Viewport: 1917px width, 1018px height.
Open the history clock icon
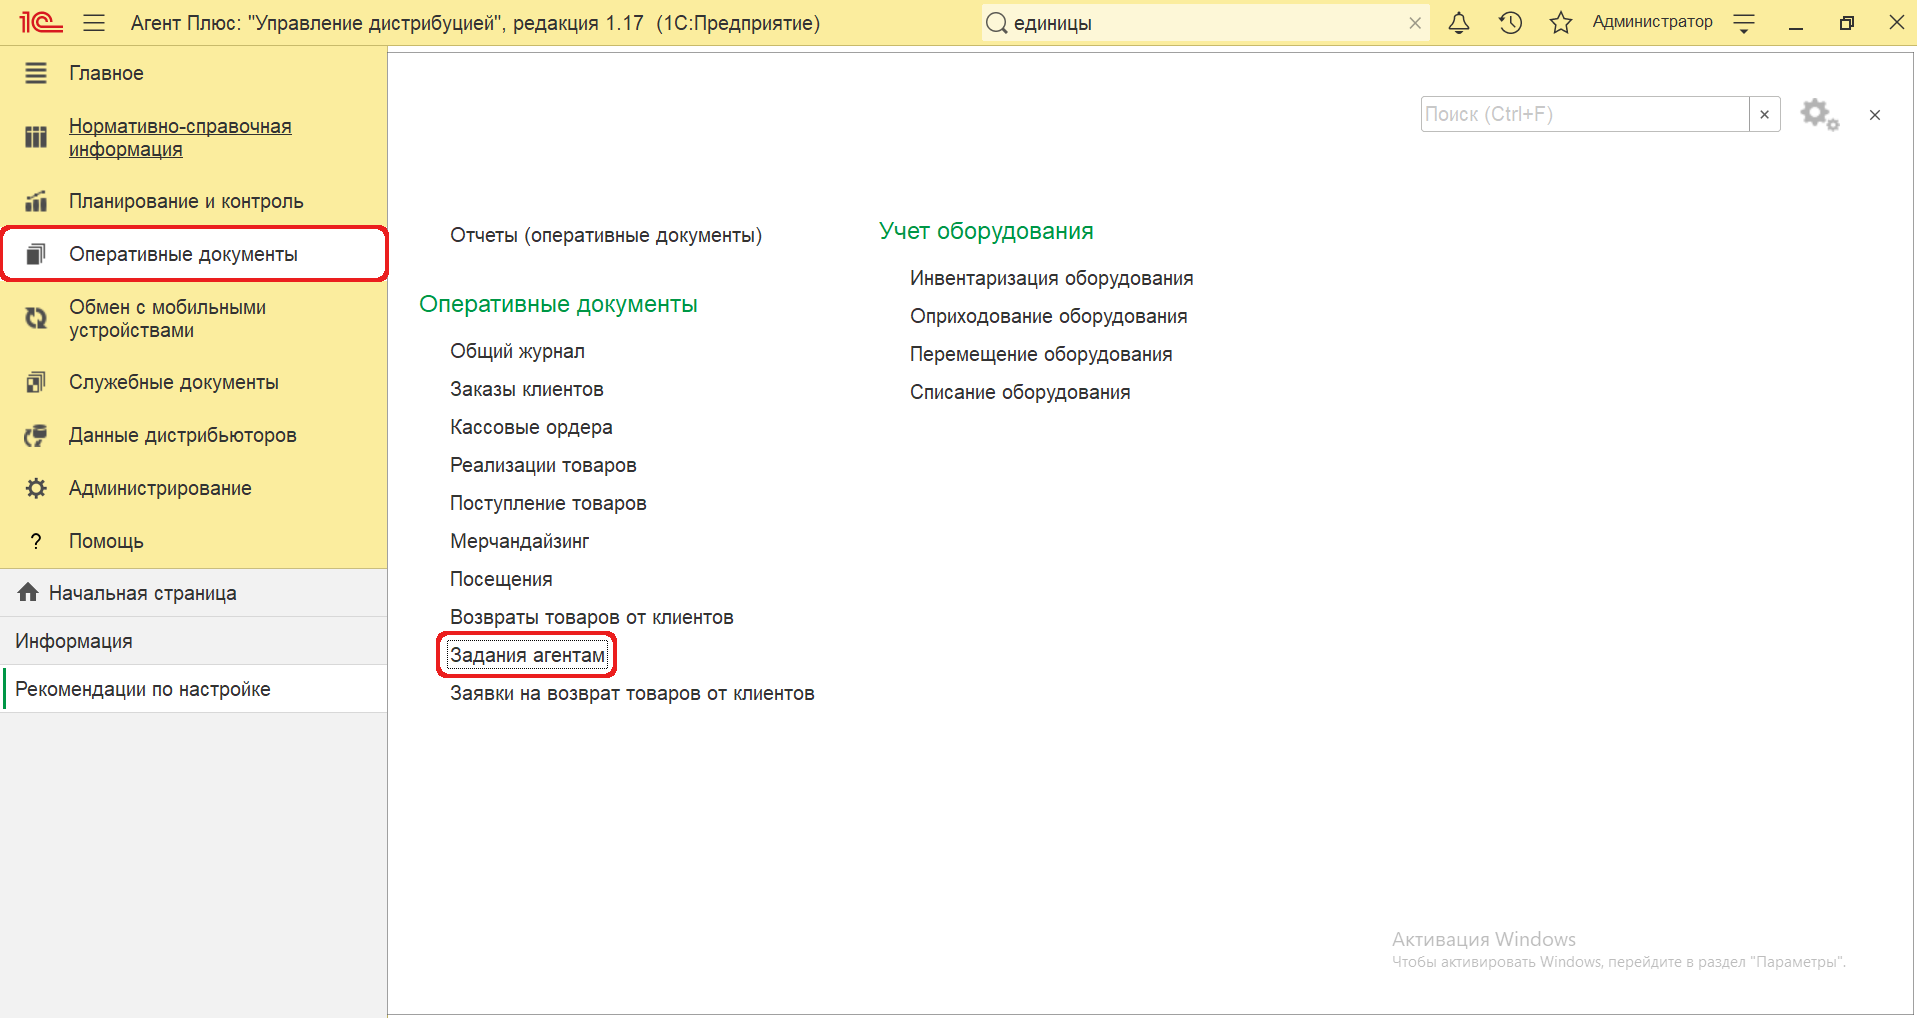(1510, 23)
